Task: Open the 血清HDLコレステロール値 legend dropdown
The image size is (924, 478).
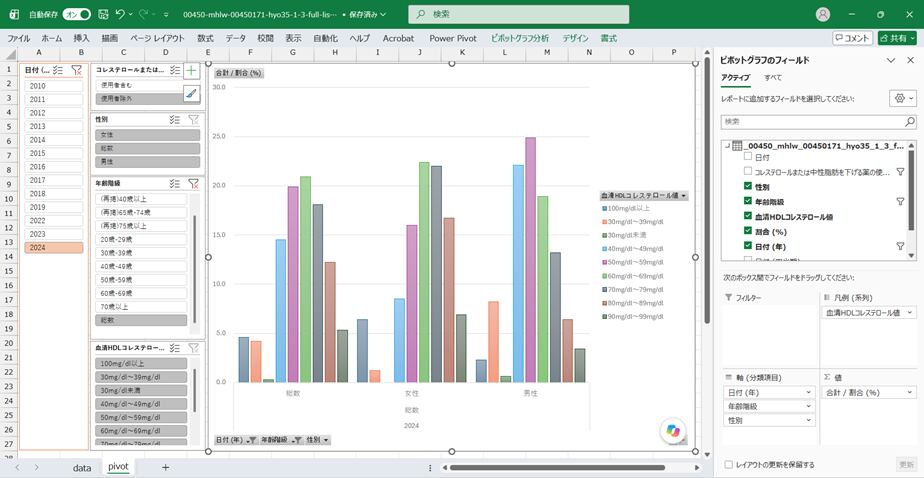Action: pyautogui.click(x=684, y=196)
